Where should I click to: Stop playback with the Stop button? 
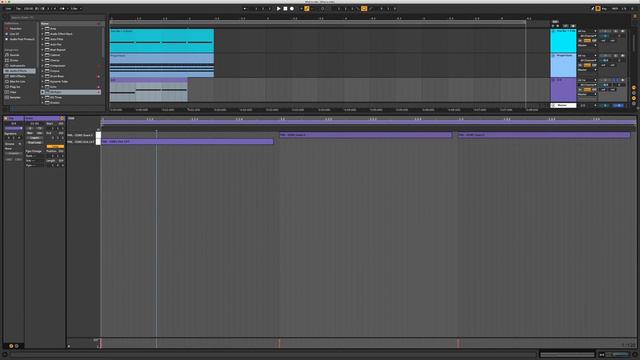click(x=285, y=9)
